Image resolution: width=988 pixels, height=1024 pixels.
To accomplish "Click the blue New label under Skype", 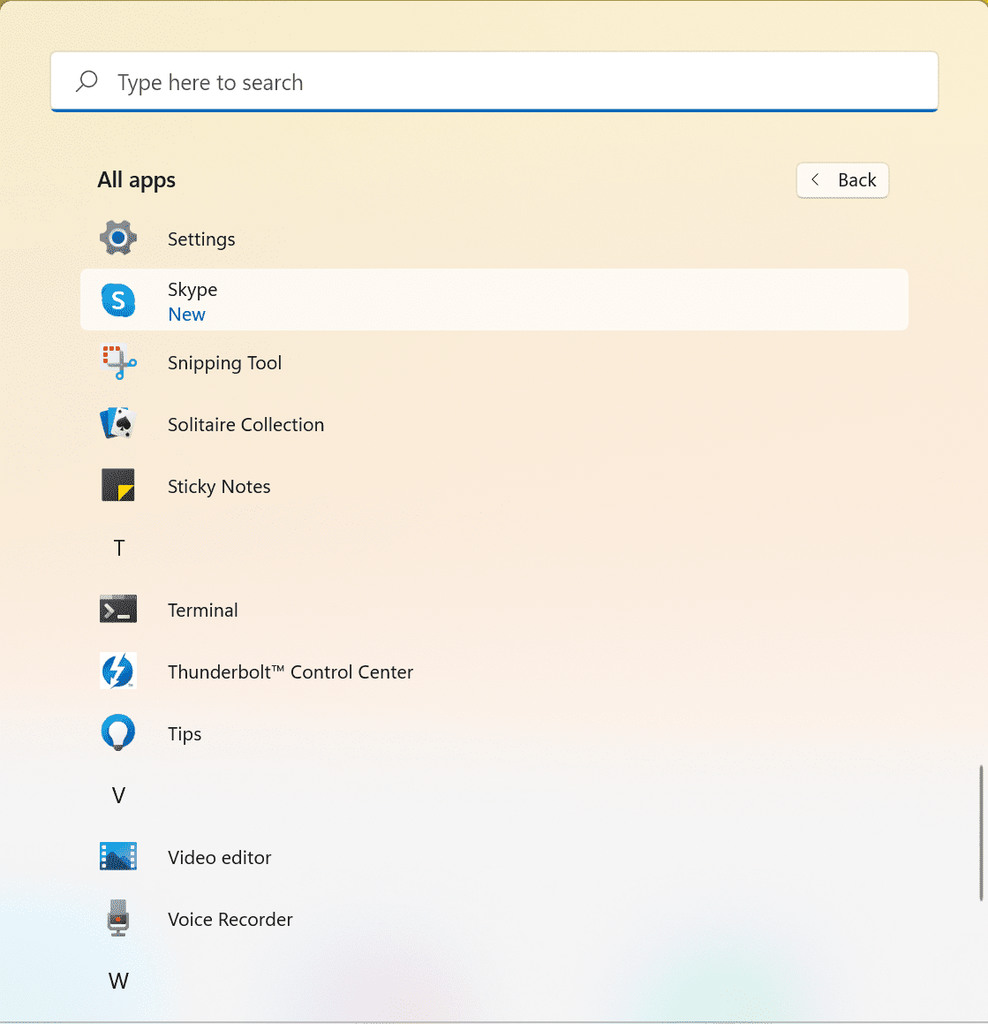I will 187,315.
